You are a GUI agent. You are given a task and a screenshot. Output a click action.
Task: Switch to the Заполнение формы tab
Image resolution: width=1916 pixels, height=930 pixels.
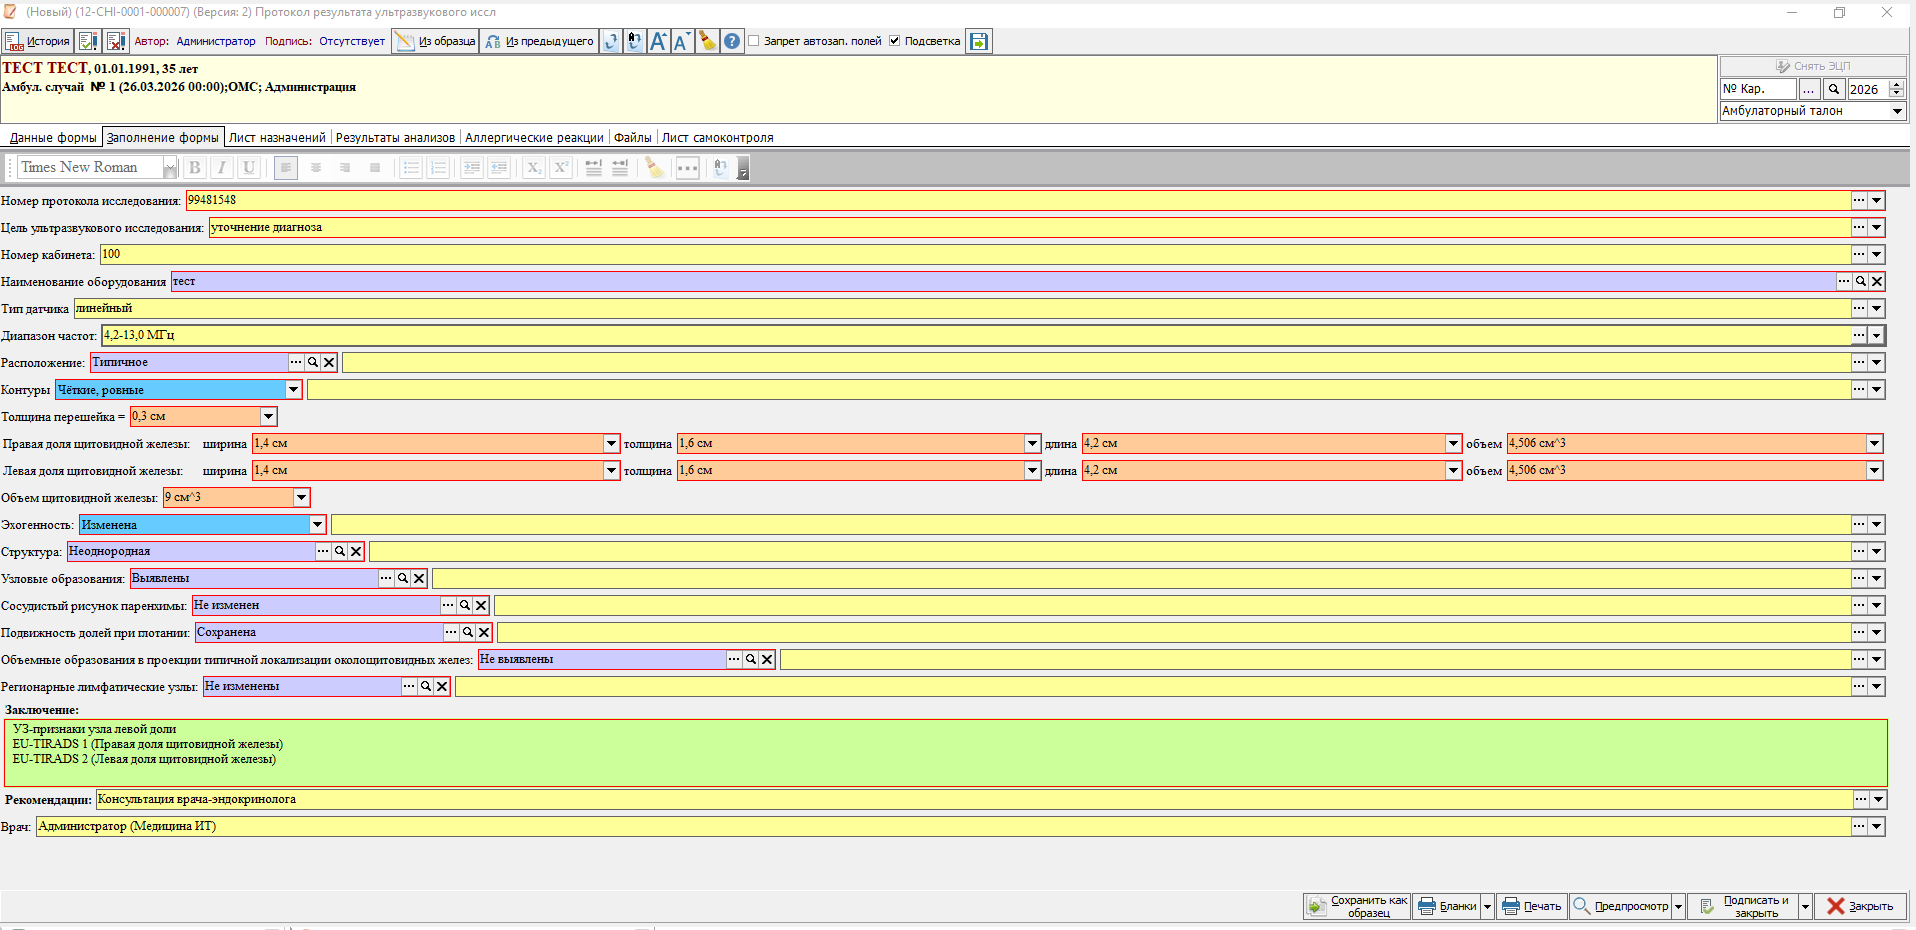(163, 138)
